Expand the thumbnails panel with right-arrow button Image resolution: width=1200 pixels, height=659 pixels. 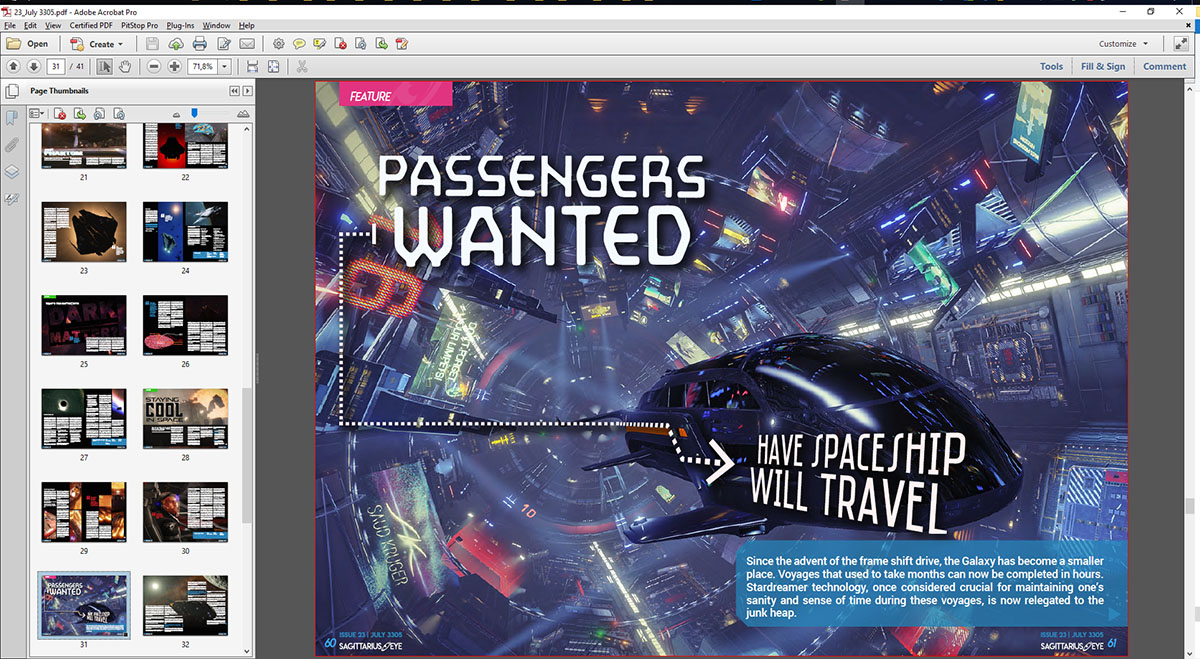click(247, 91)
